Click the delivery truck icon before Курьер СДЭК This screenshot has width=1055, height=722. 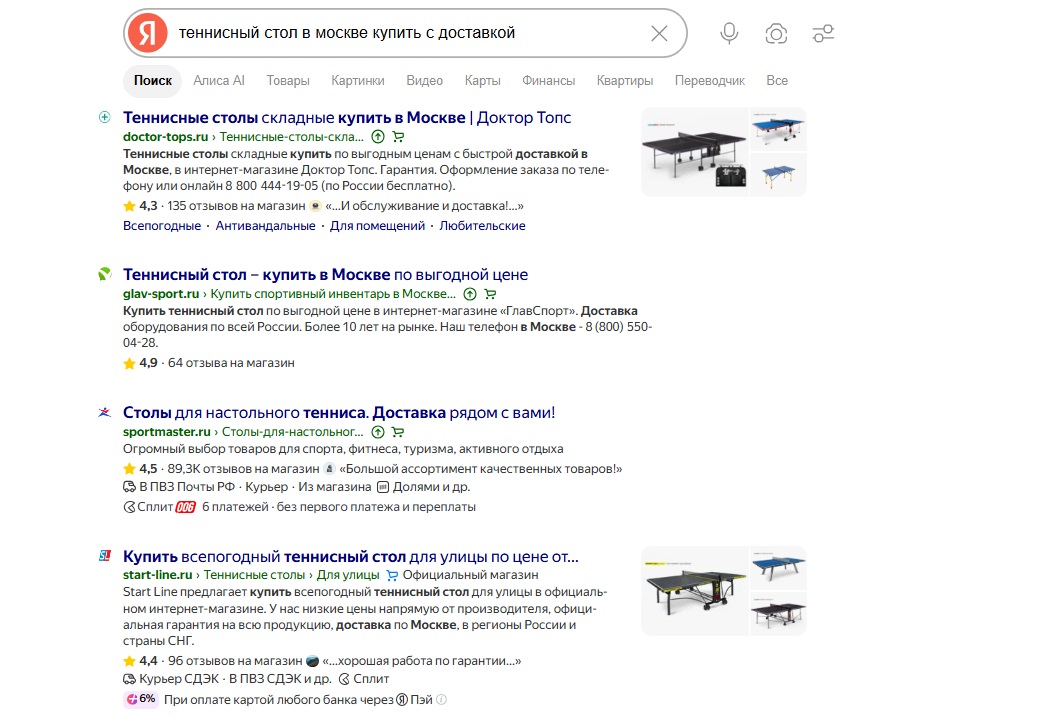point(129,680)
